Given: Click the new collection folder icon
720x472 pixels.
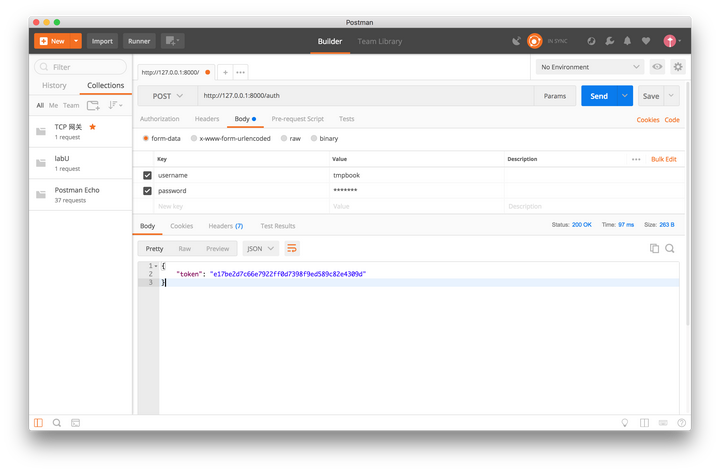Looking at the screenshot, I should 93,106.
